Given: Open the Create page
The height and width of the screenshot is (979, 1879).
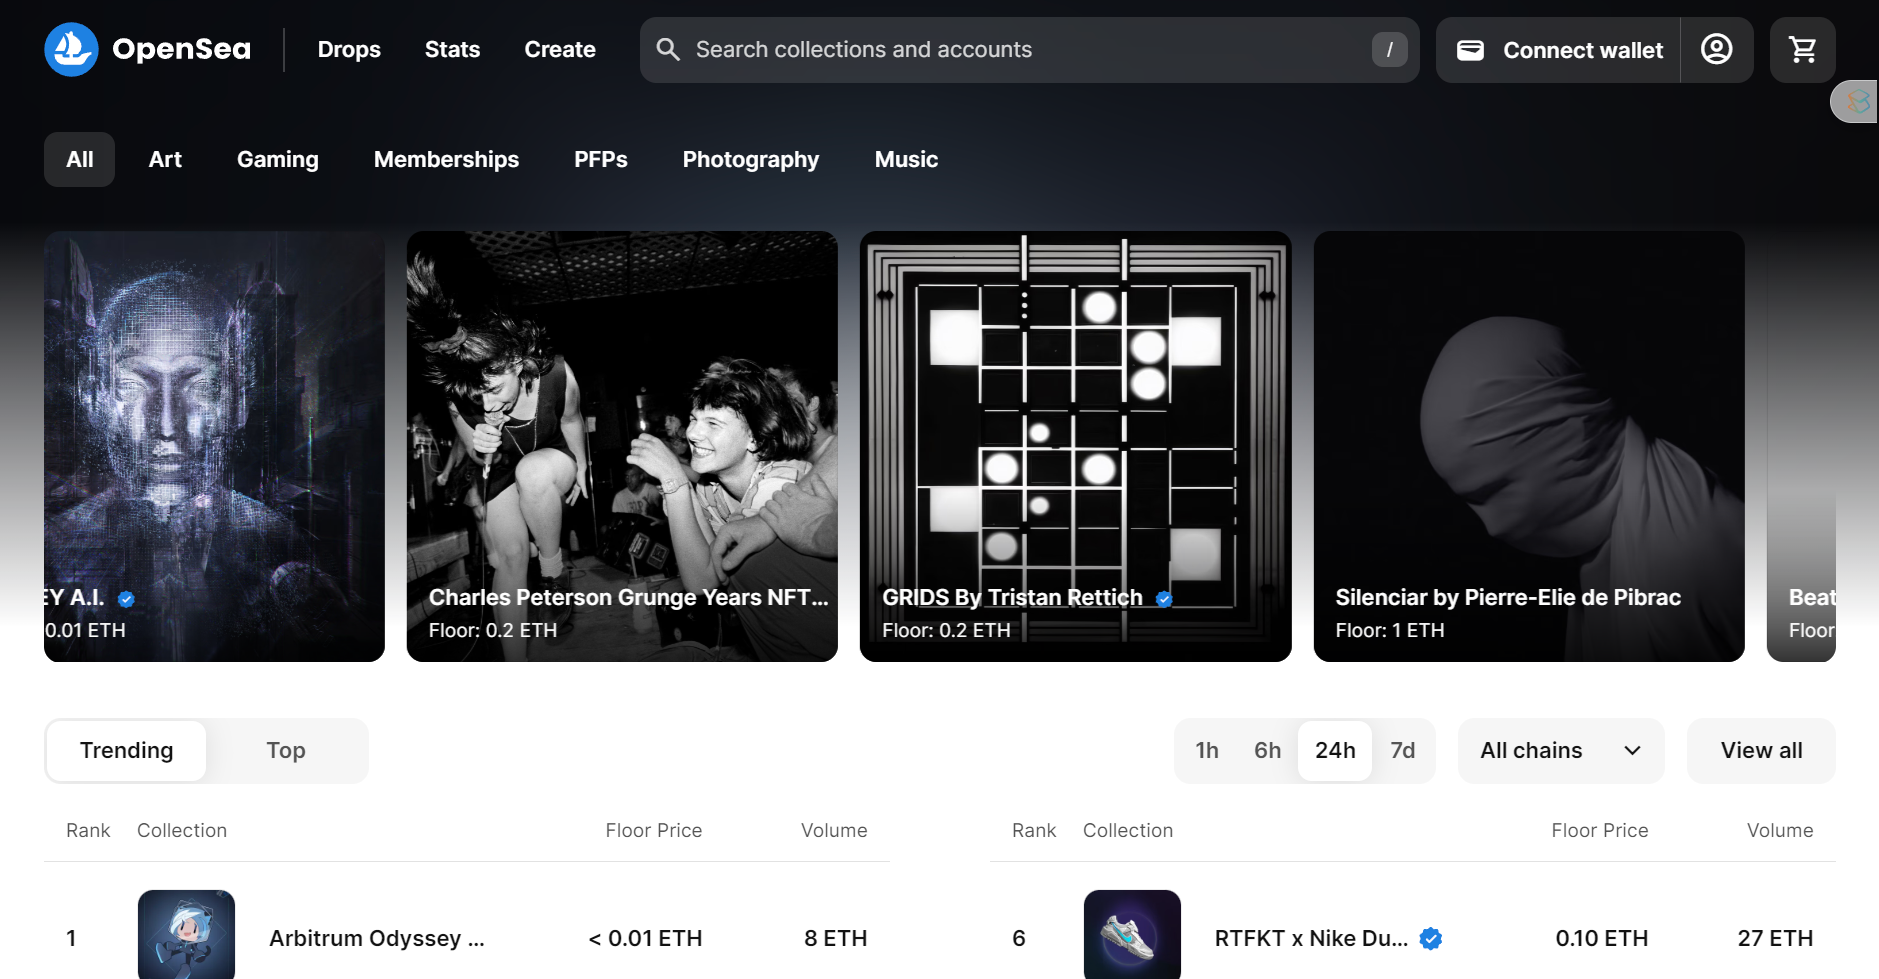Looking at the screenshot, I should tap(560, 49).
